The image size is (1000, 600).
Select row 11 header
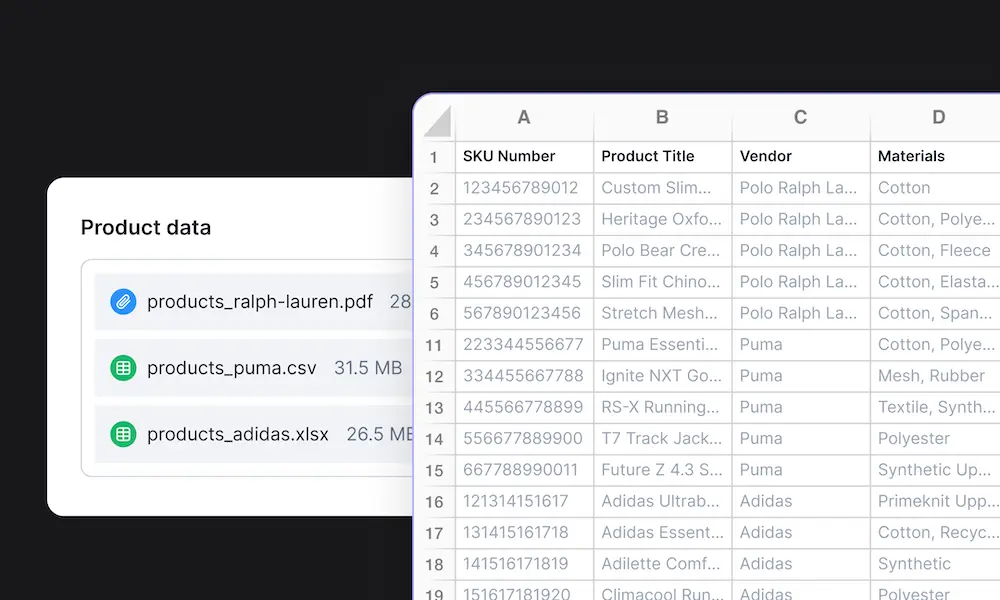pyautogui.click(x=434, y=345)
